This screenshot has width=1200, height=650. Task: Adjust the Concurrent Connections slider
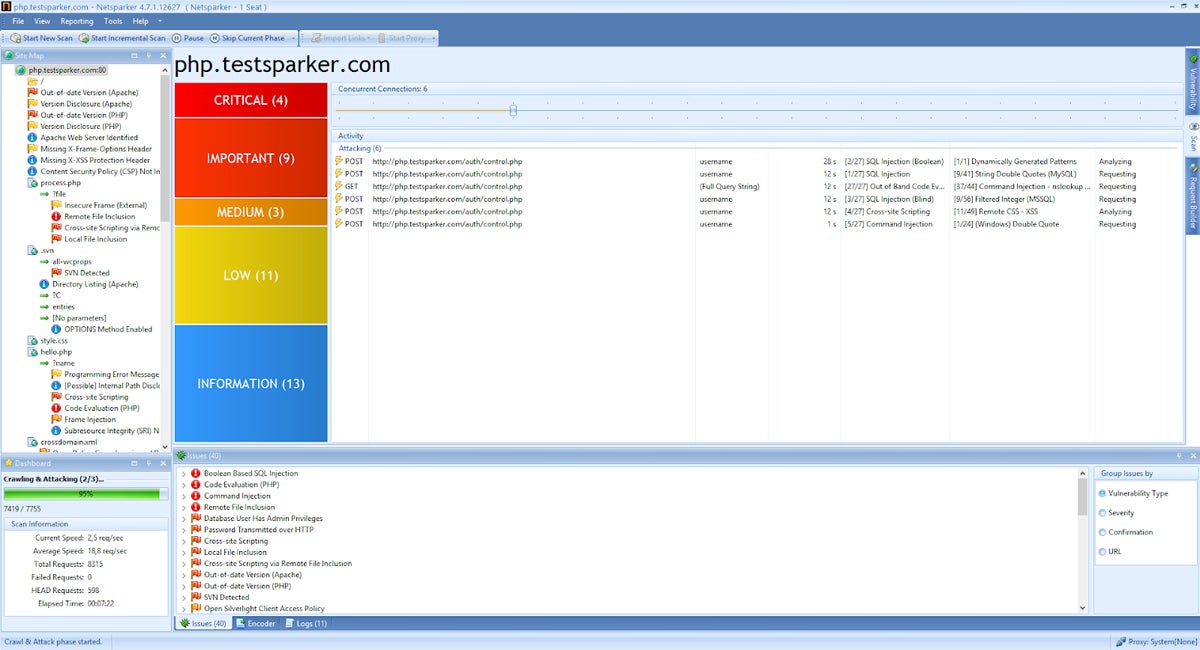point(513,110)
